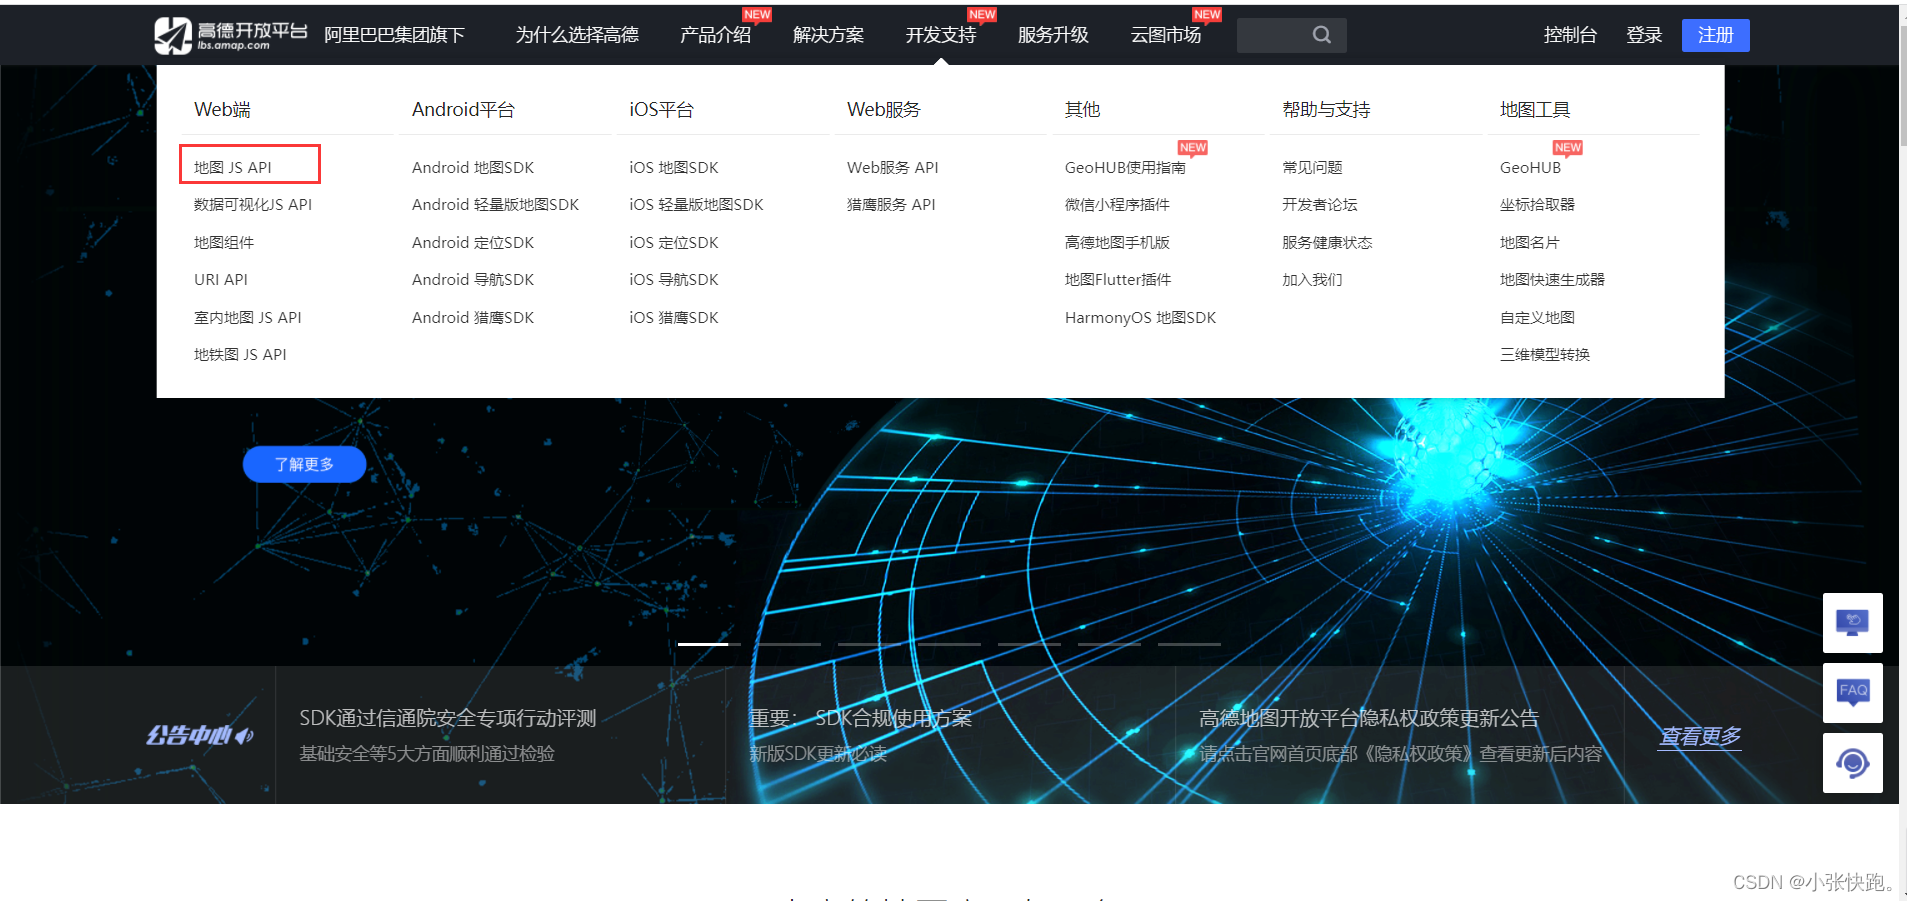
Task: Open the 开发支持 menu
Action: [941, 35]
